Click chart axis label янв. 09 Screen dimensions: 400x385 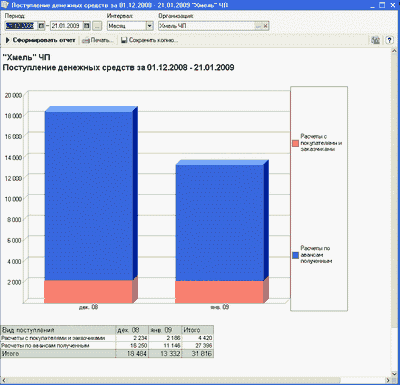pyautogui.click(x=220, y=307)
